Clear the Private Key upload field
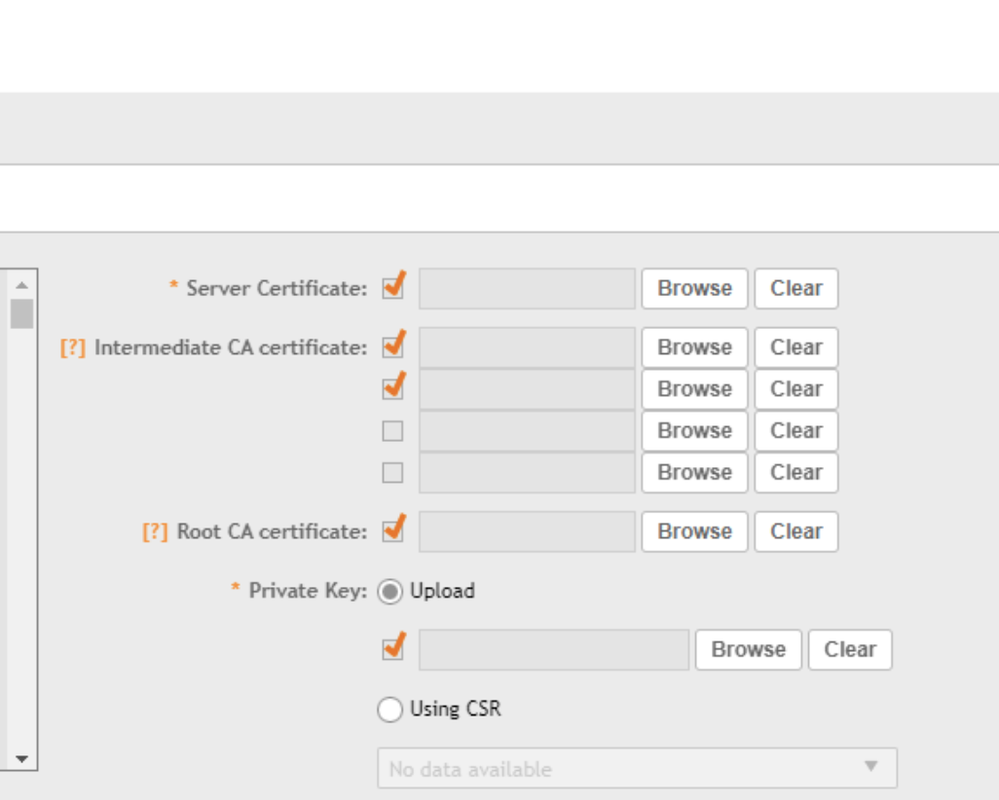This screenshot has height=800, width=999. [x=850, y=650]
